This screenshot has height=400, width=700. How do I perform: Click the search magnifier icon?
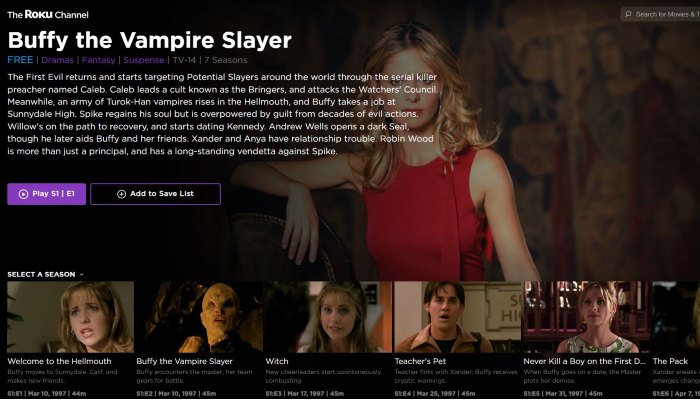pos(628,14)
